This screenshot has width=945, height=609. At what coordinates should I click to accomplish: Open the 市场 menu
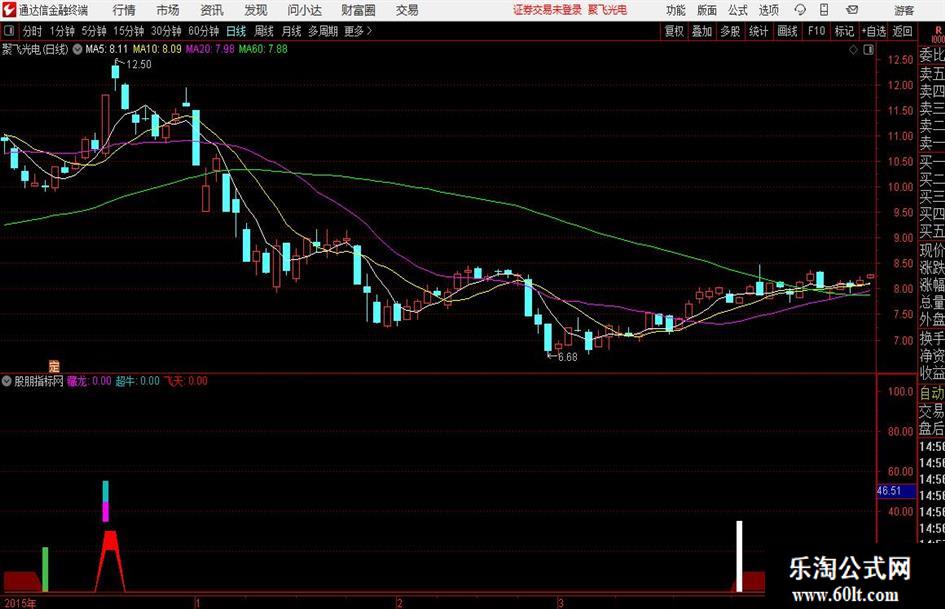coord(168,10)
